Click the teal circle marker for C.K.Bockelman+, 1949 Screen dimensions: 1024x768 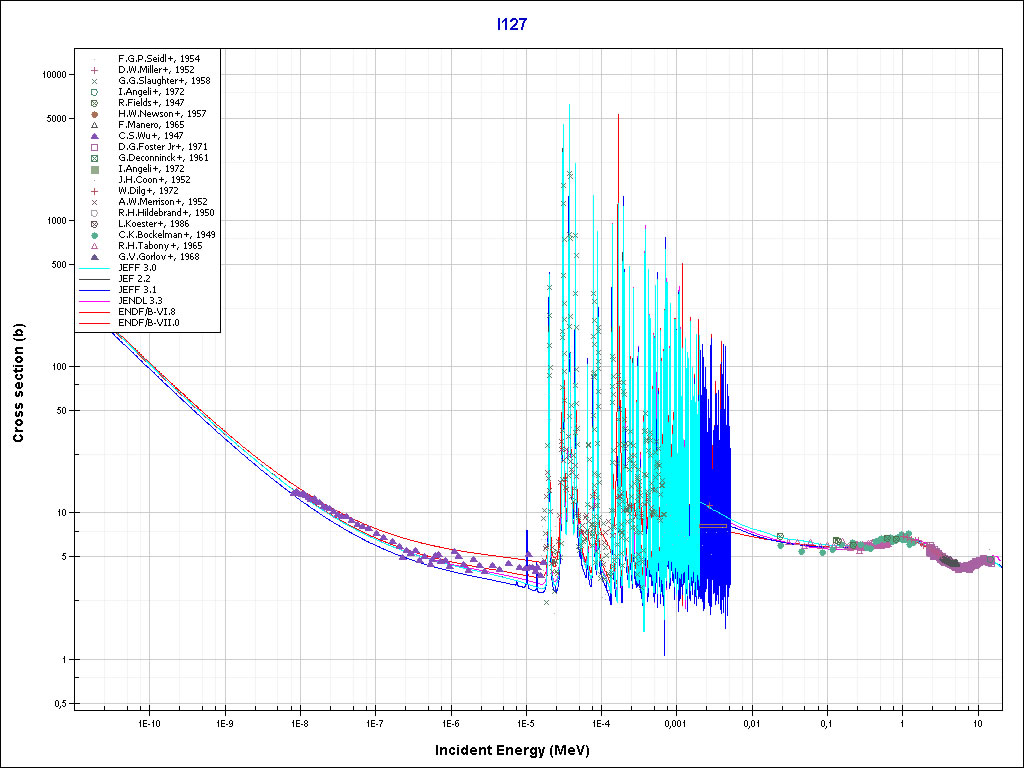pyautogui.click(x=93, y=235)
